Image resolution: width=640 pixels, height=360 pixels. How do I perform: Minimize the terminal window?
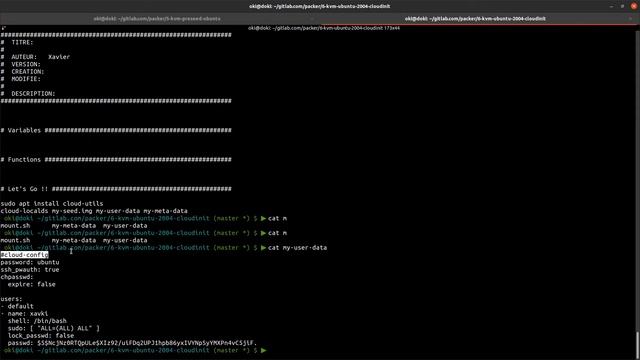click(611, 6)
